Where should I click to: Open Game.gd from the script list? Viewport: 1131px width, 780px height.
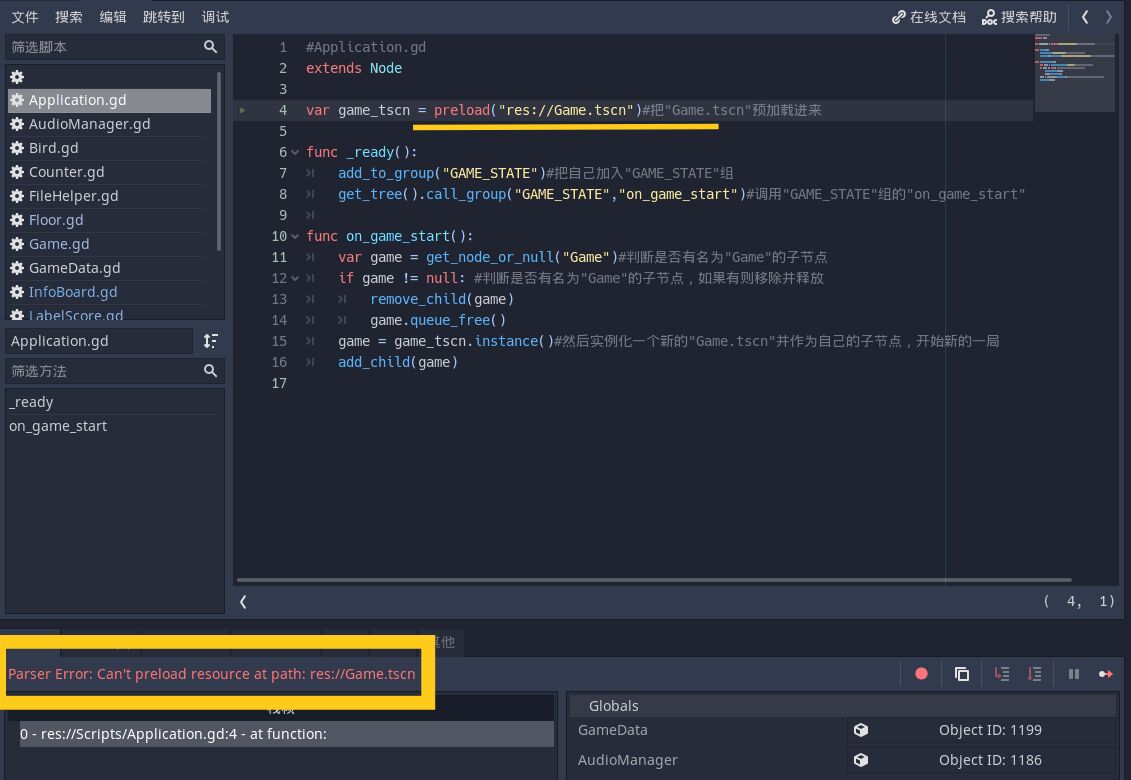(109, 244)
